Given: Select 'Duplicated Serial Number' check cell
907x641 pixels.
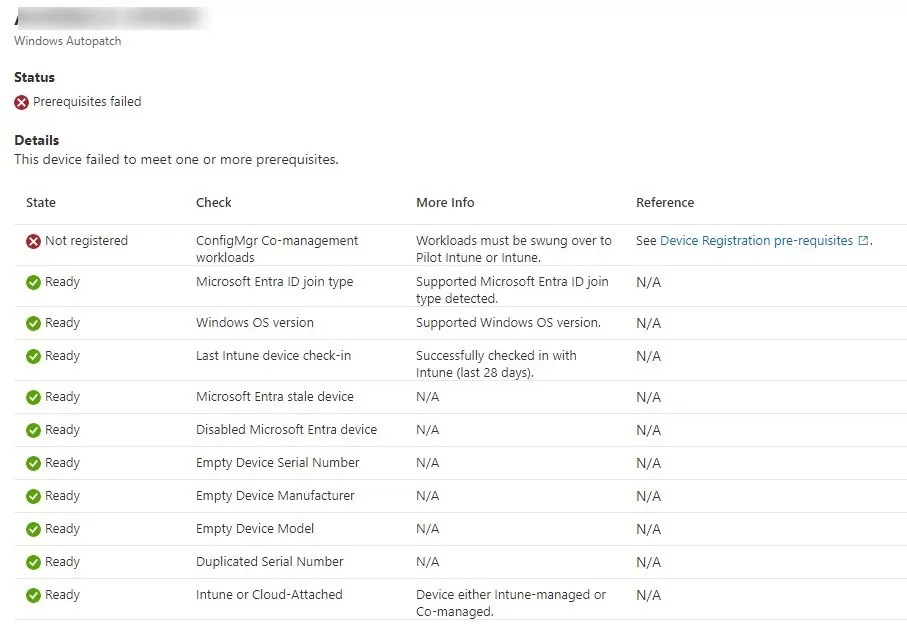Looking at the screenshot, I should [270, 562].
